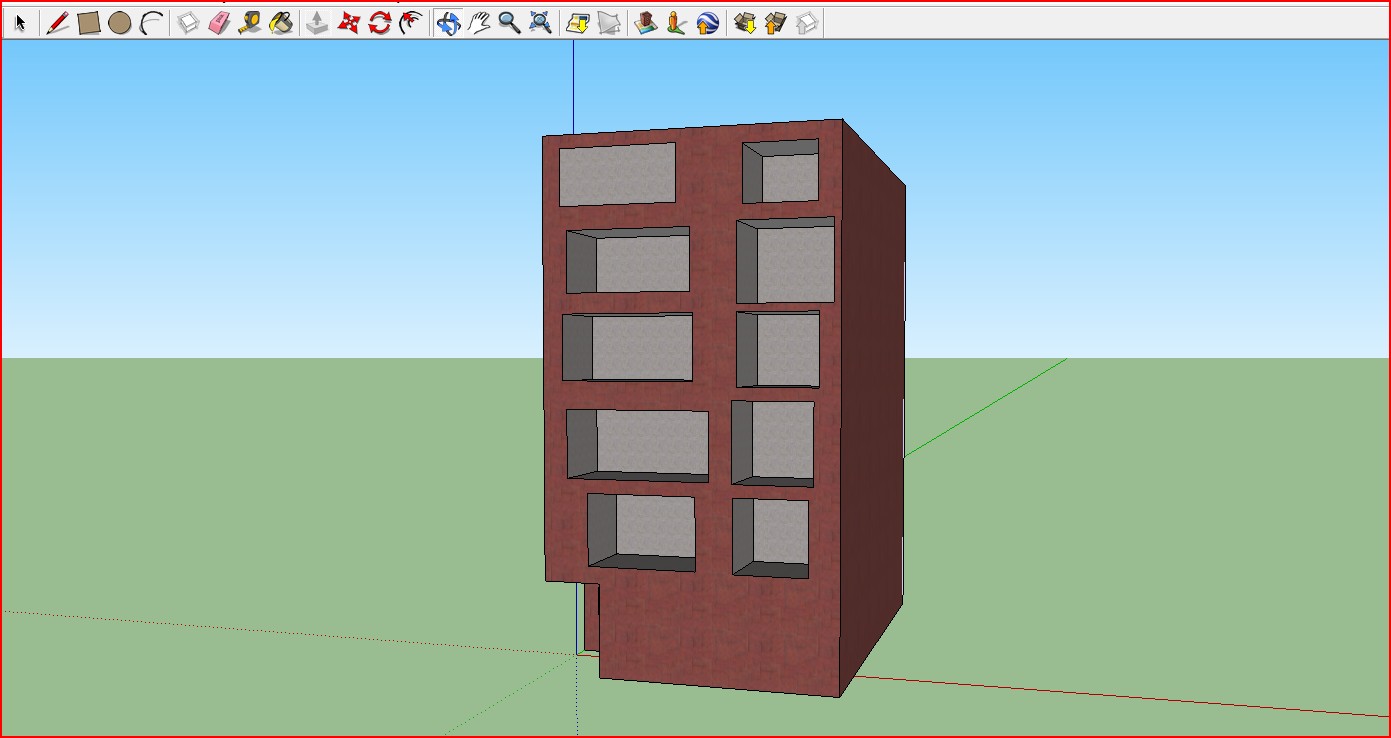Click the top-left gray window on building
1391x738 pixels.
pyautogui.click(x=617, y=175)
